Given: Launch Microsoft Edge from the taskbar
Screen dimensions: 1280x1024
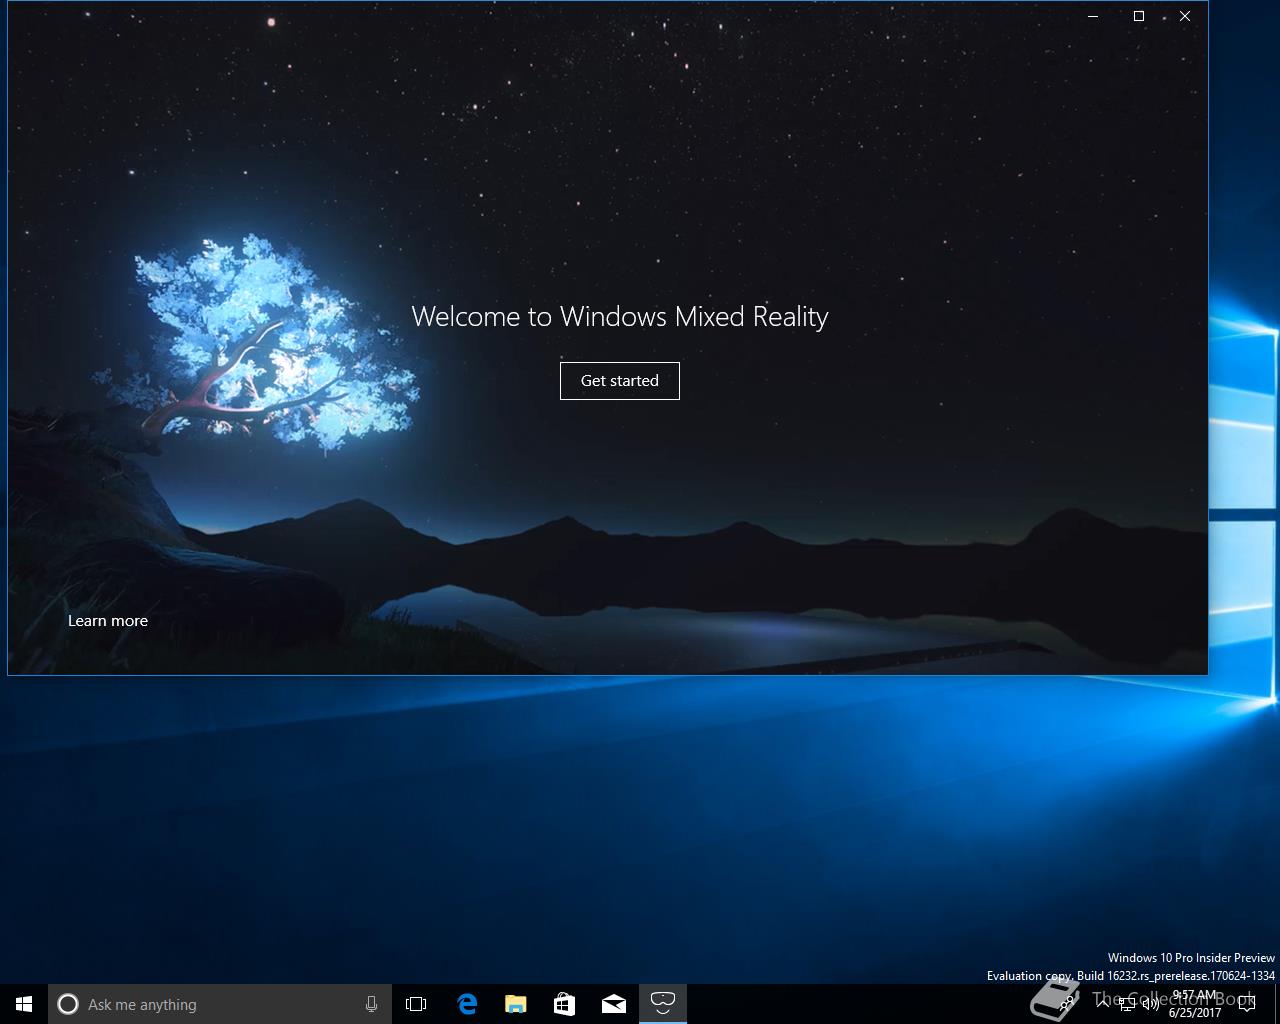Looking at the screenshot, I should (x=466, y=1004).
